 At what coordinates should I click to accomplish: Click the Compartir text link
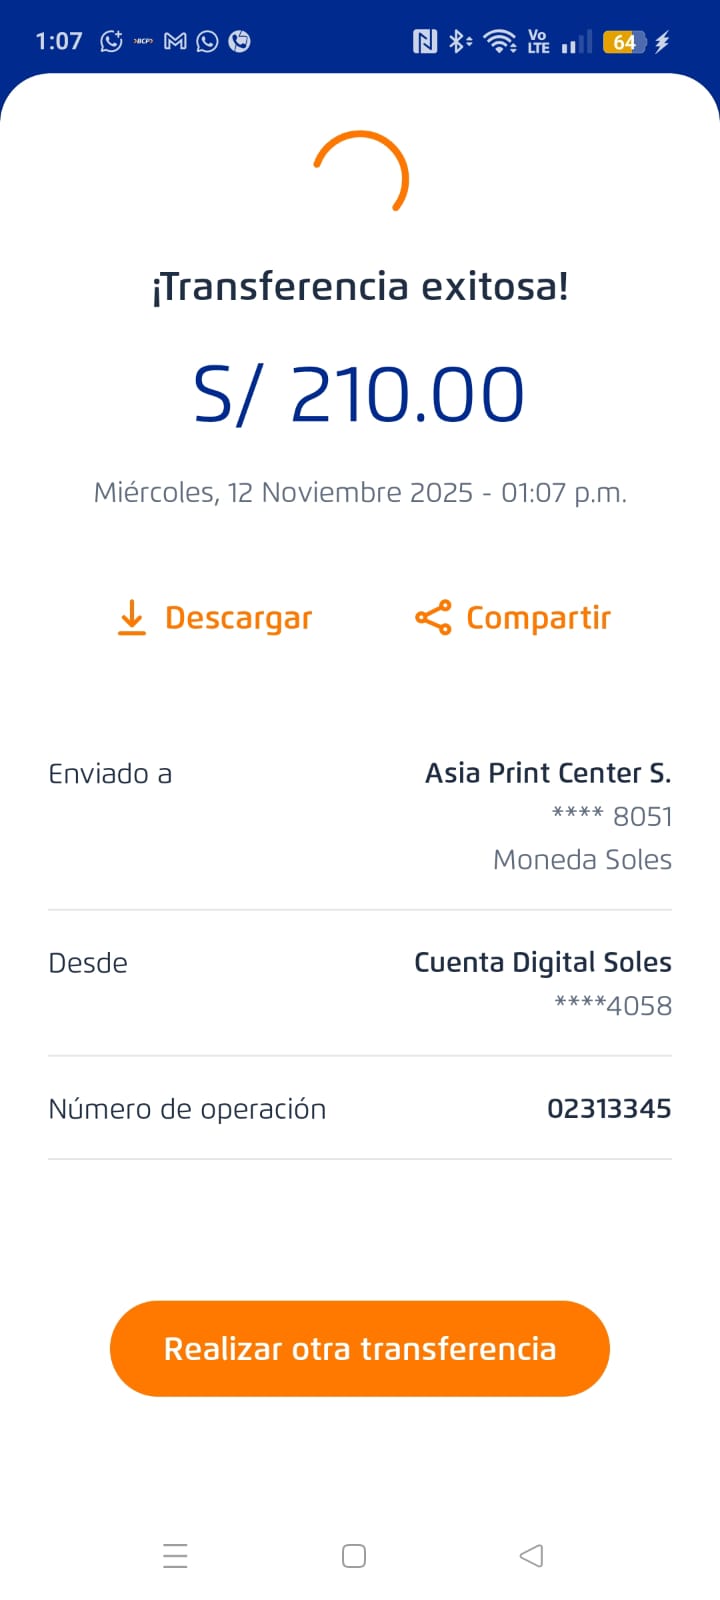[x=538, y=618]
